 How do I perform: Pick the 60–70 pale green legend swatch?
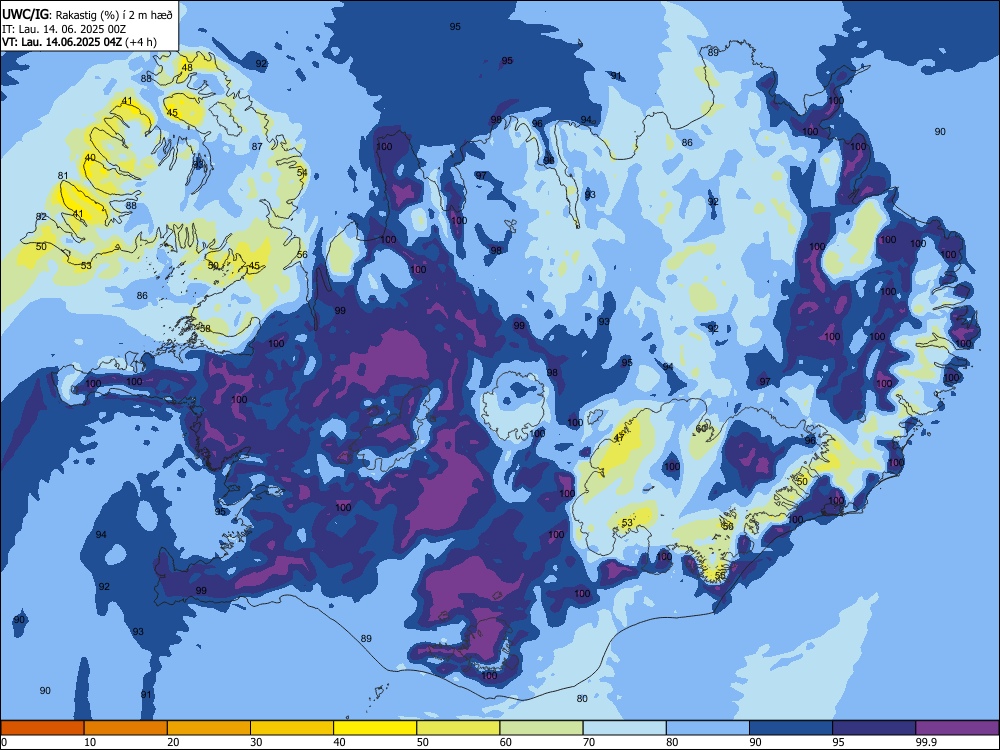541,728
